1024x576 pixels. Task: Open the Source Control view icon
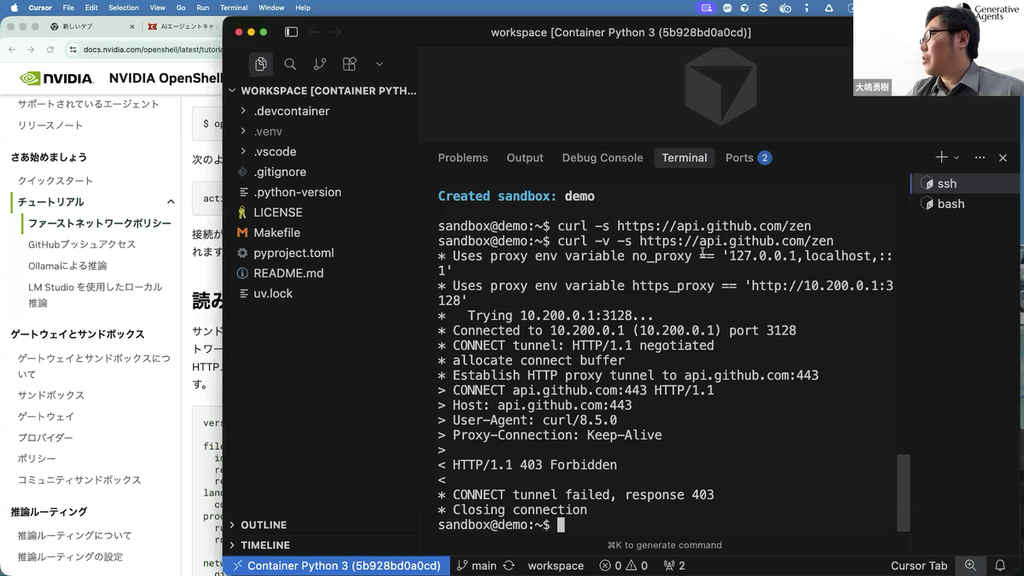click(319, 64)
